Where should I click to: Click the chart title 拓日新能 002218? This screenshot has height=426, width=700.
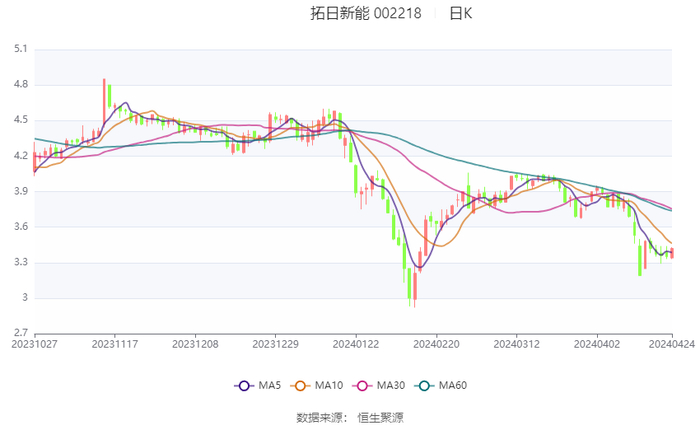366,14
